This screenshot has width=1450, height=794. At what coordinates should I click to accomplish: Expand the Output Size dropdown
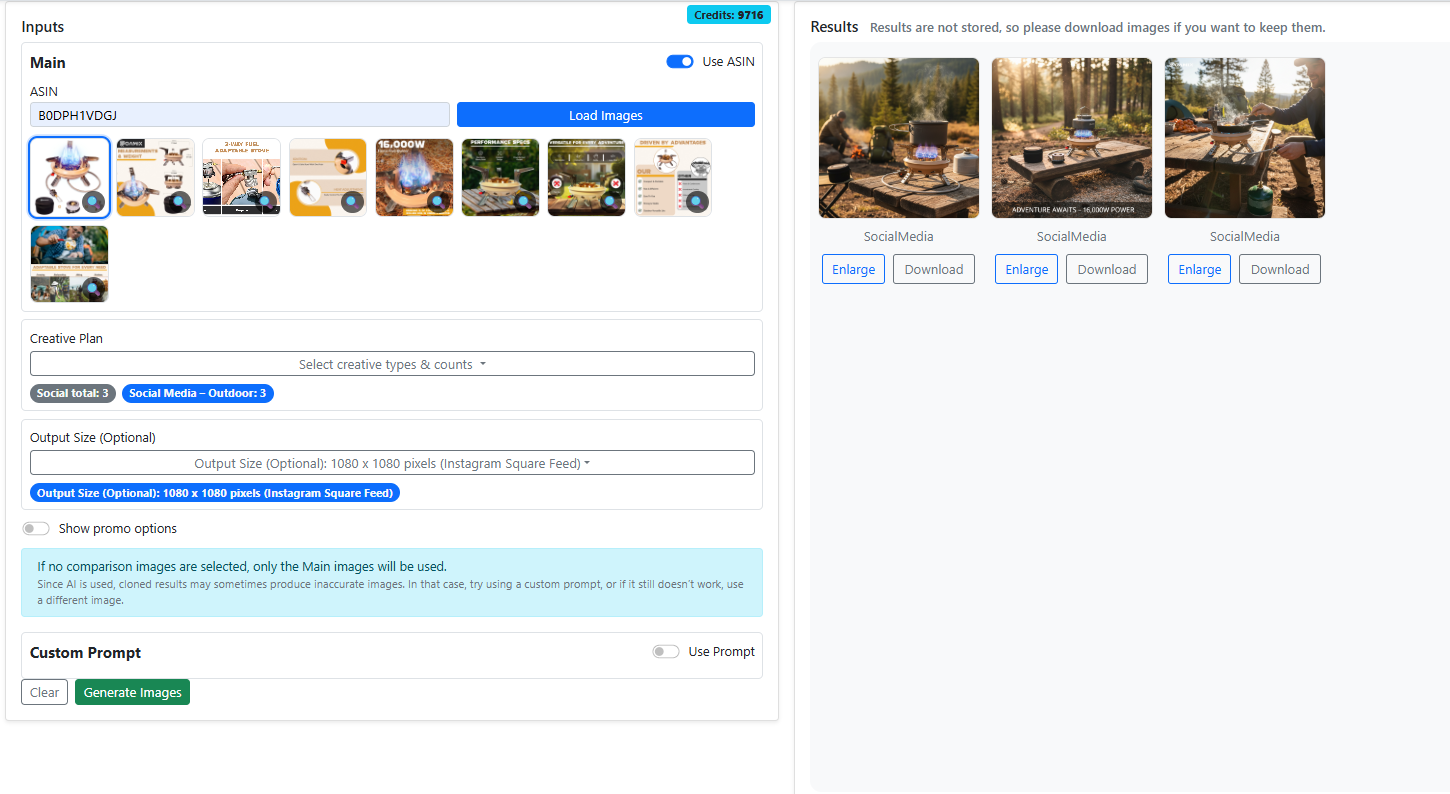(392, 463)
